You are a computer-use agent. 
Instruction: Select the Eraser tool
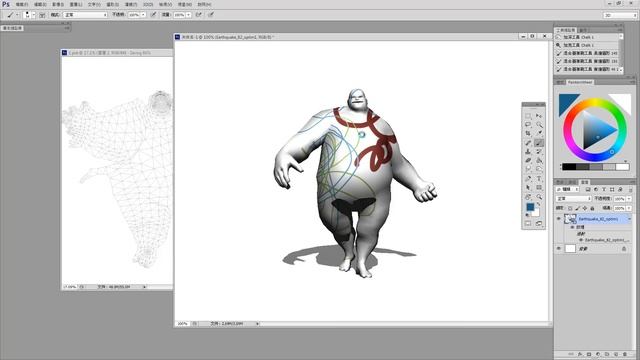(528, 160)
